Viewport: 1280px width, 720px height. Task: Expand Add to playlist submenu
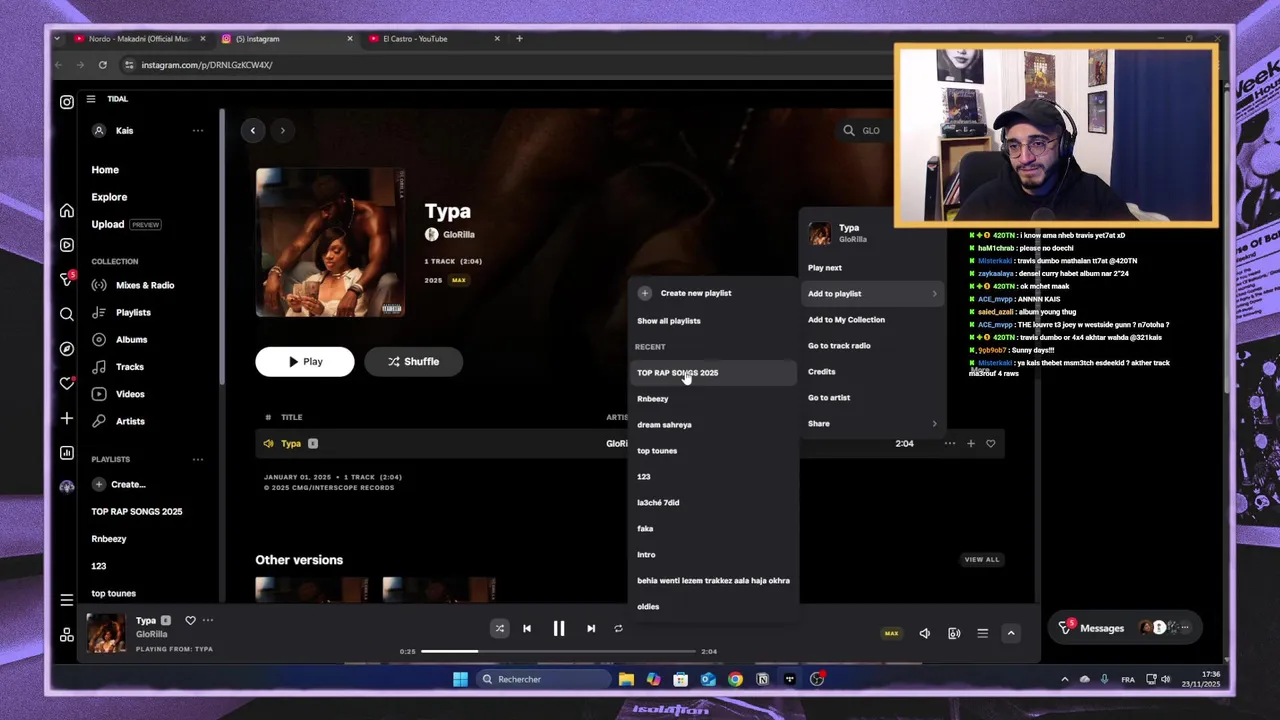872,293
